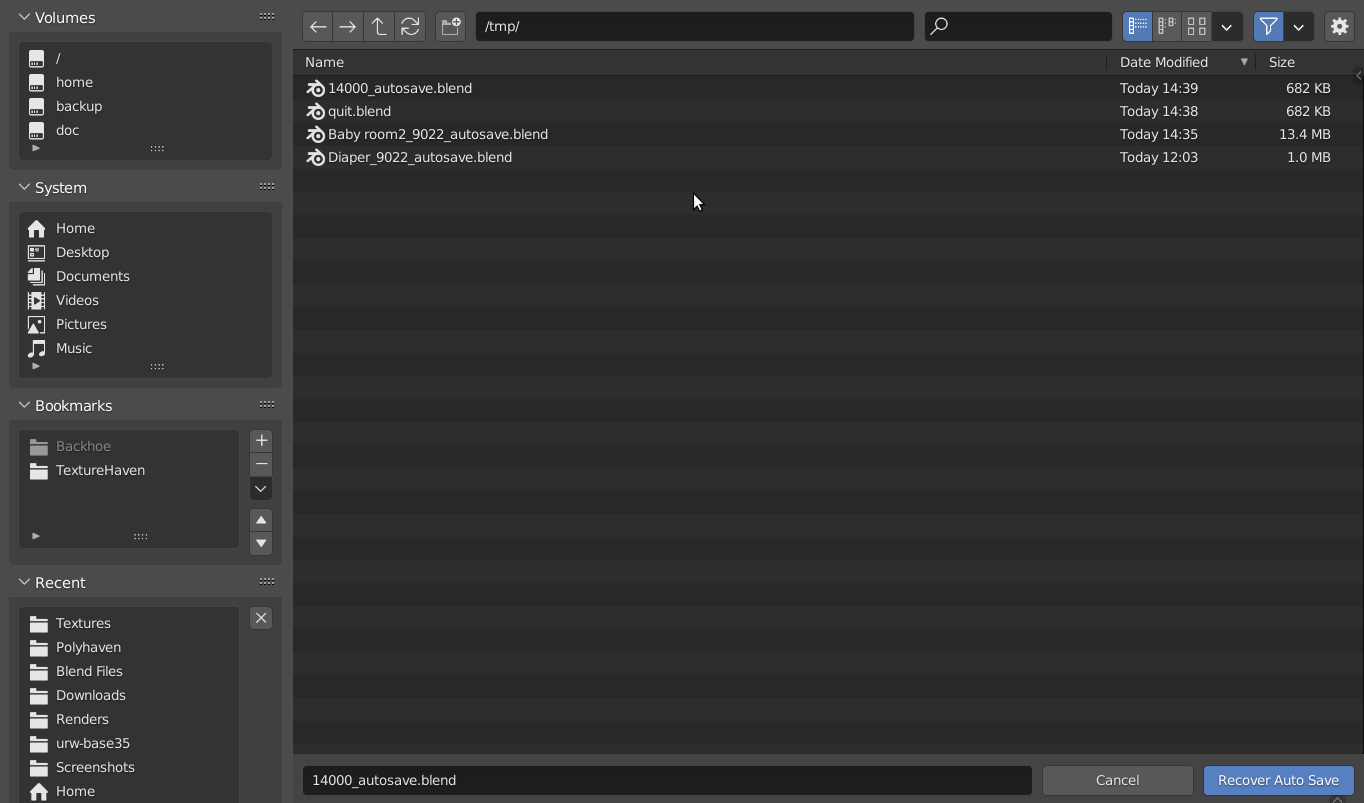Click the Recover Auto Save button

click(1278, 780)
